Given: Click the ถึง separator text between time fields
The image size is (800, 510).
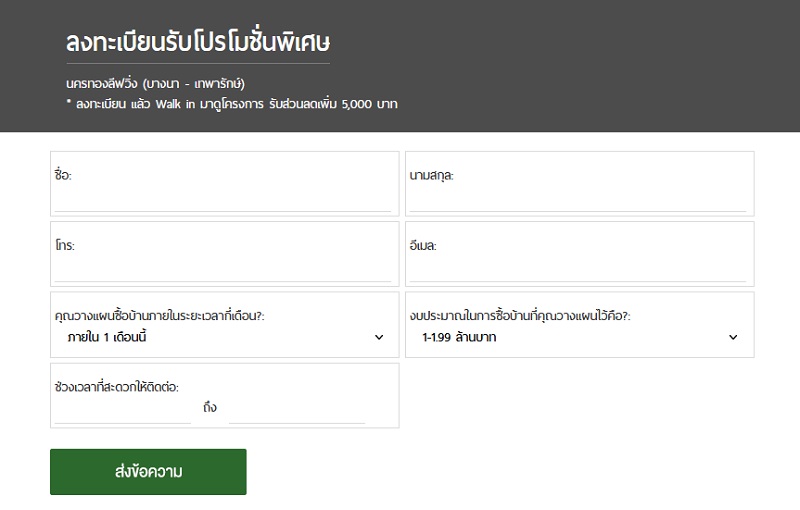Looking at the screenshot, I should click(x=210, y=407).
